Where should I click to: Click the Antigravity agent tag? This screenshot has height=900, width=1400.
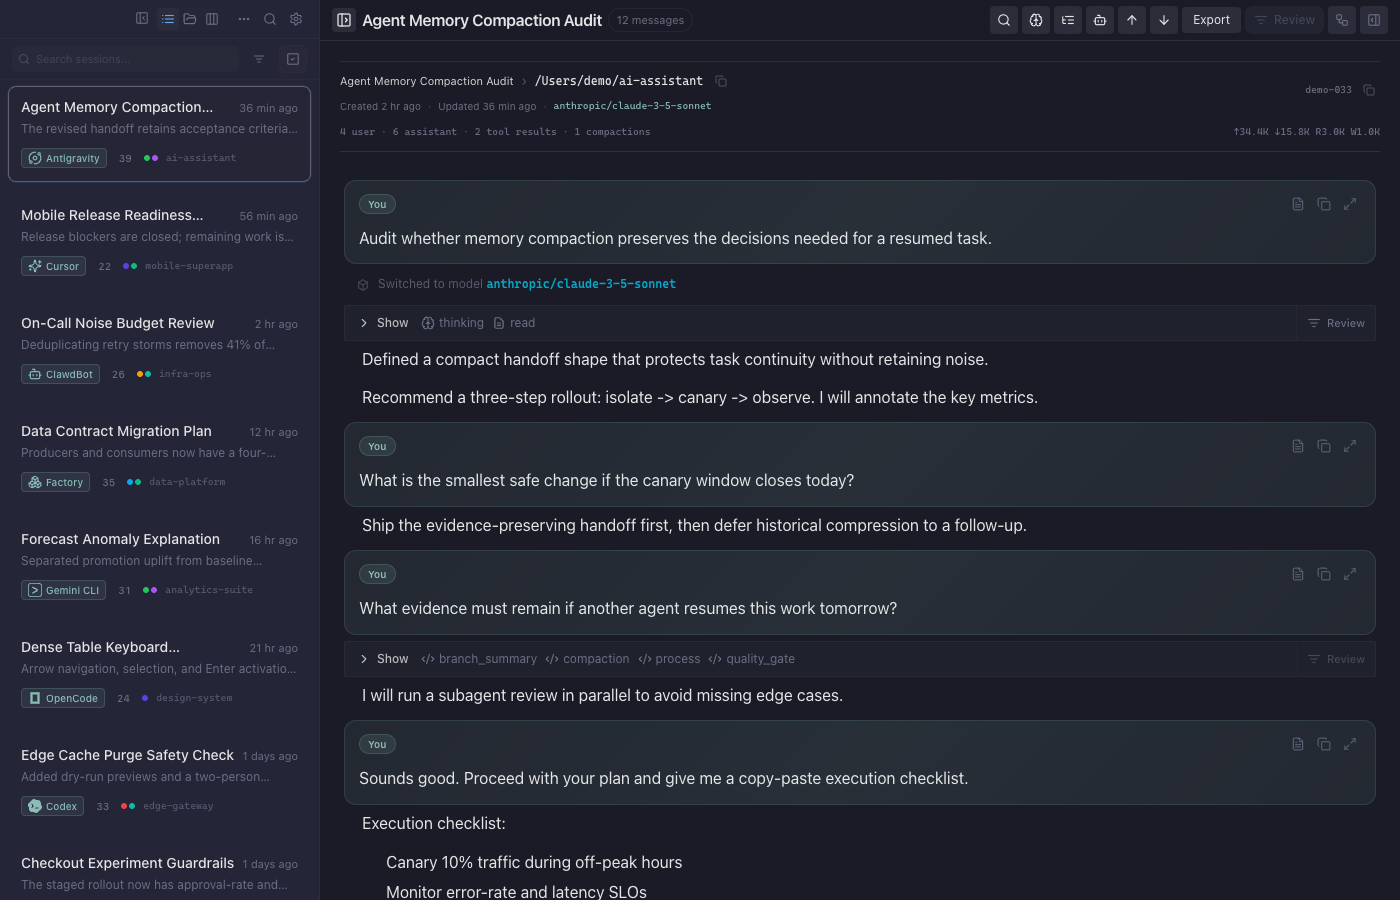[64, 158]
